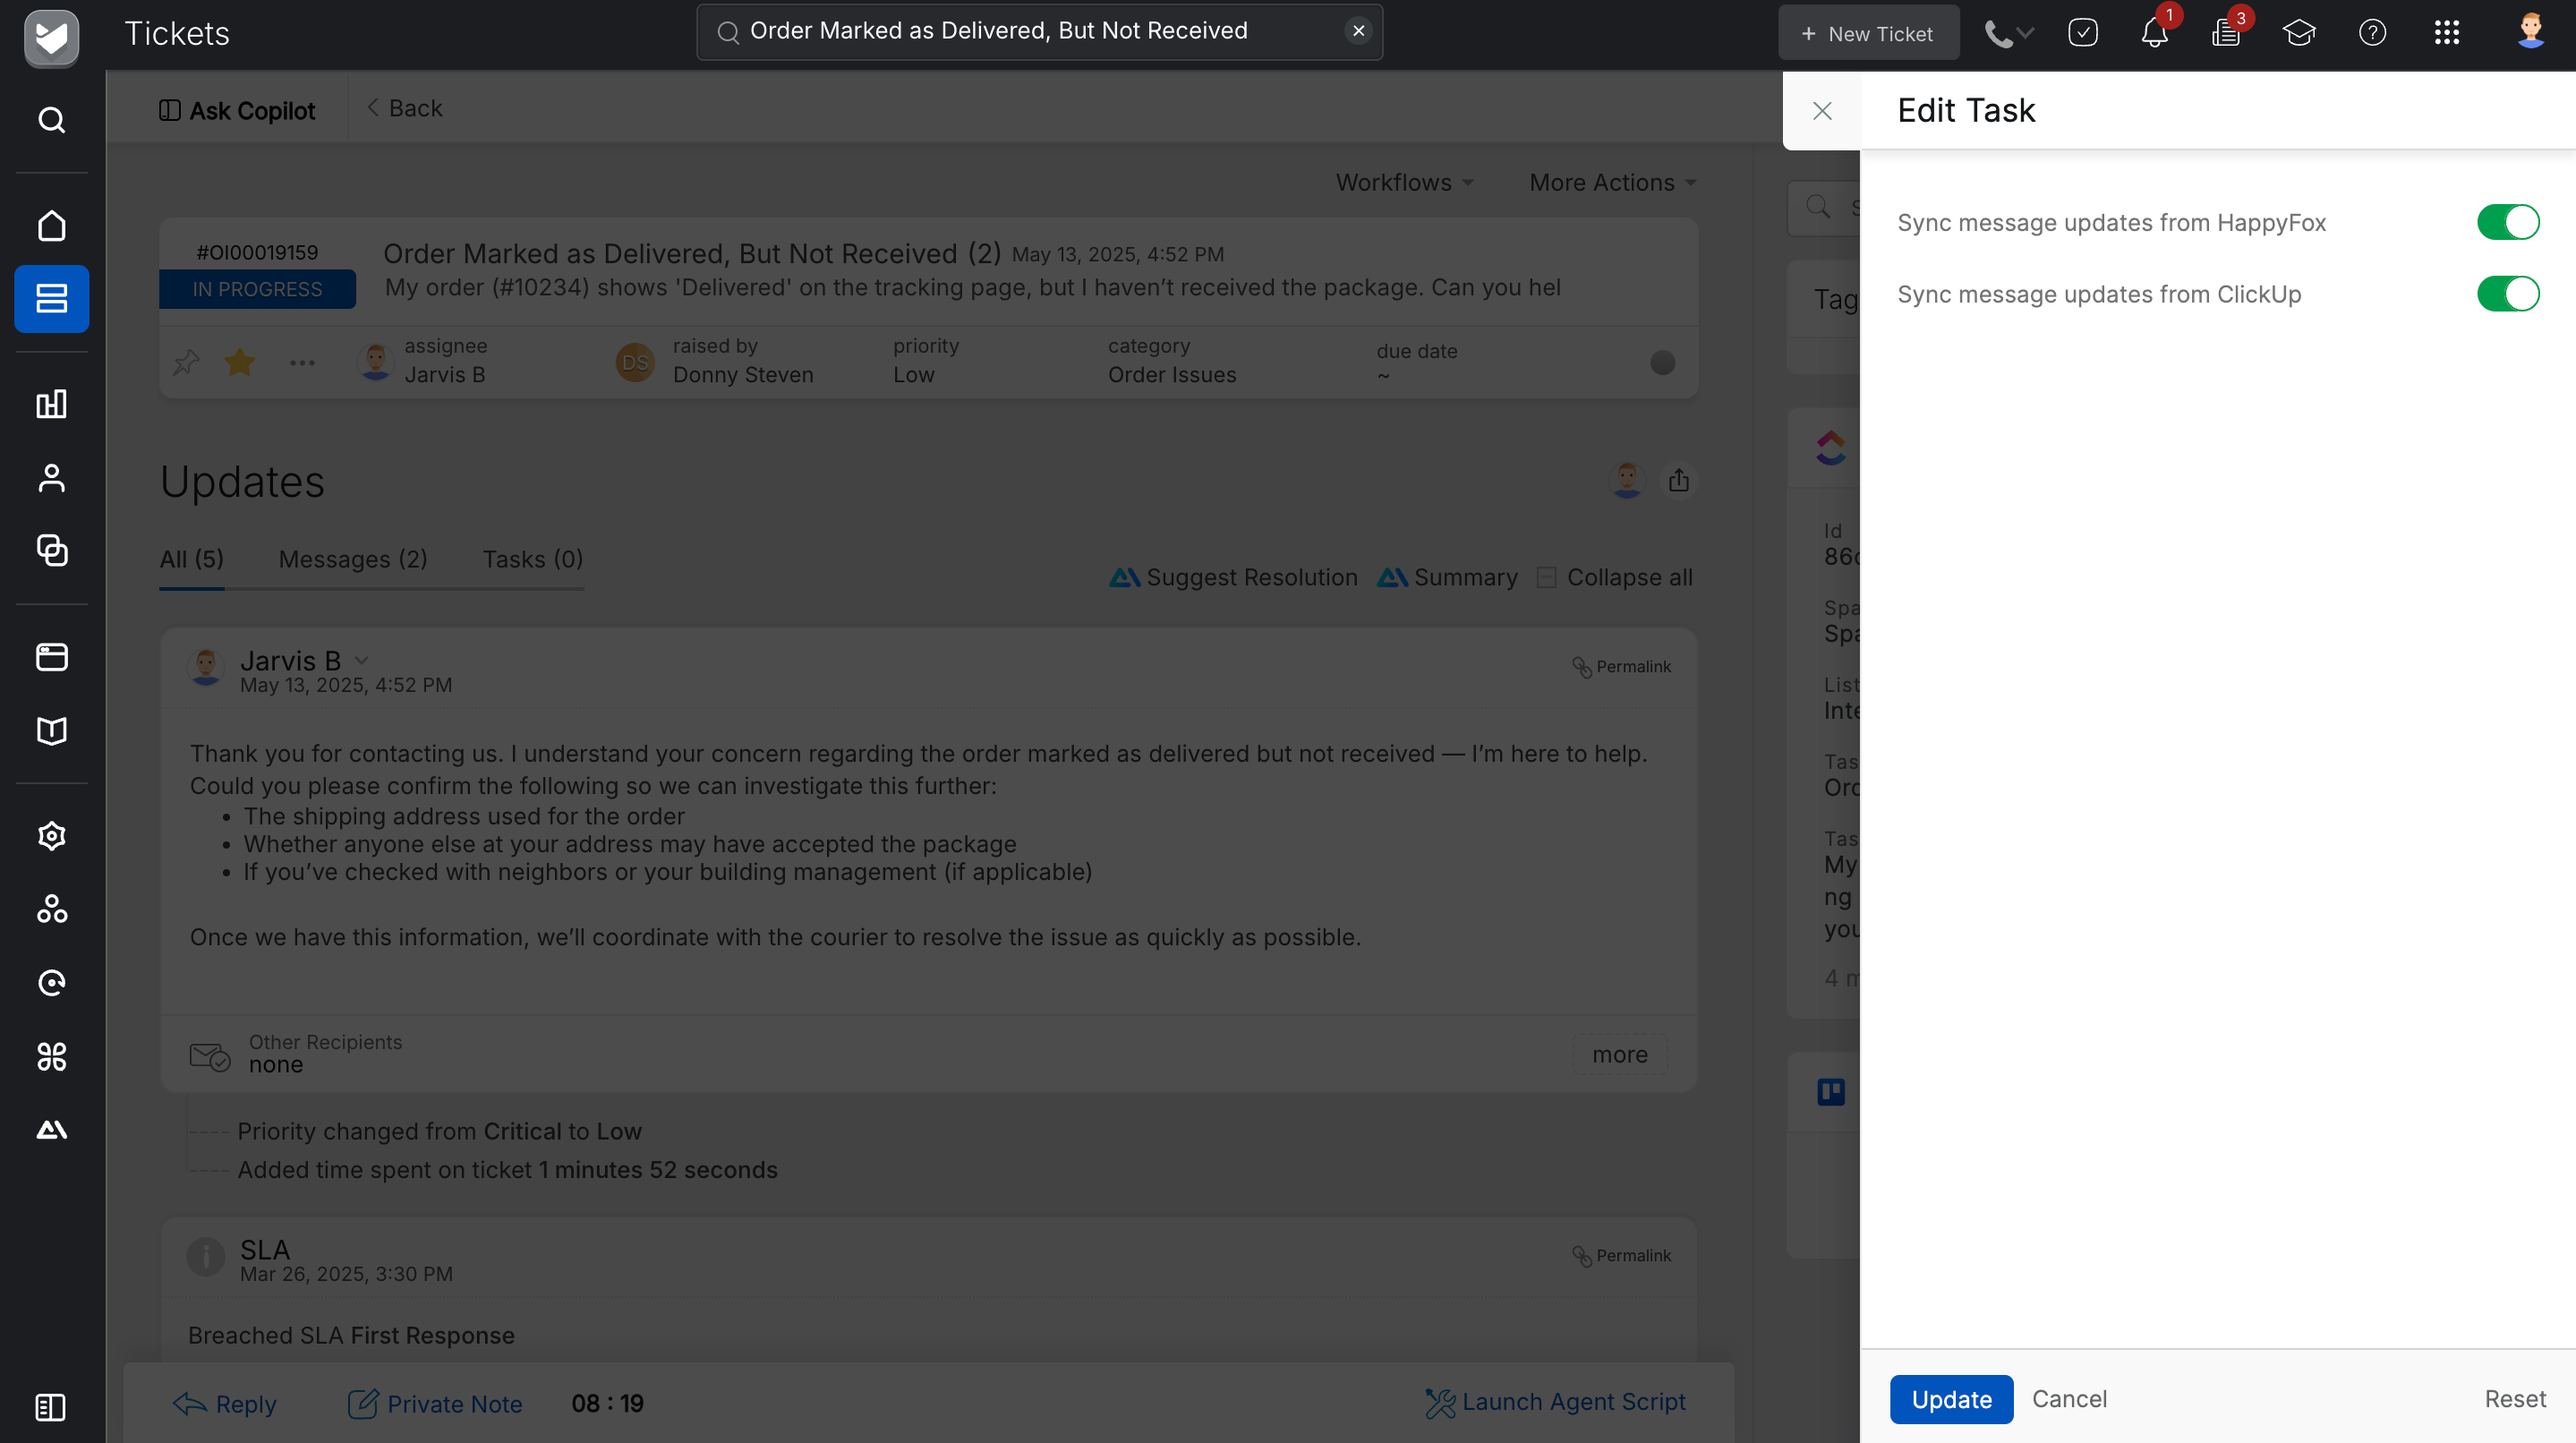
Task: Open Reports chart icon in sidebar
Action: coord(51,404)
